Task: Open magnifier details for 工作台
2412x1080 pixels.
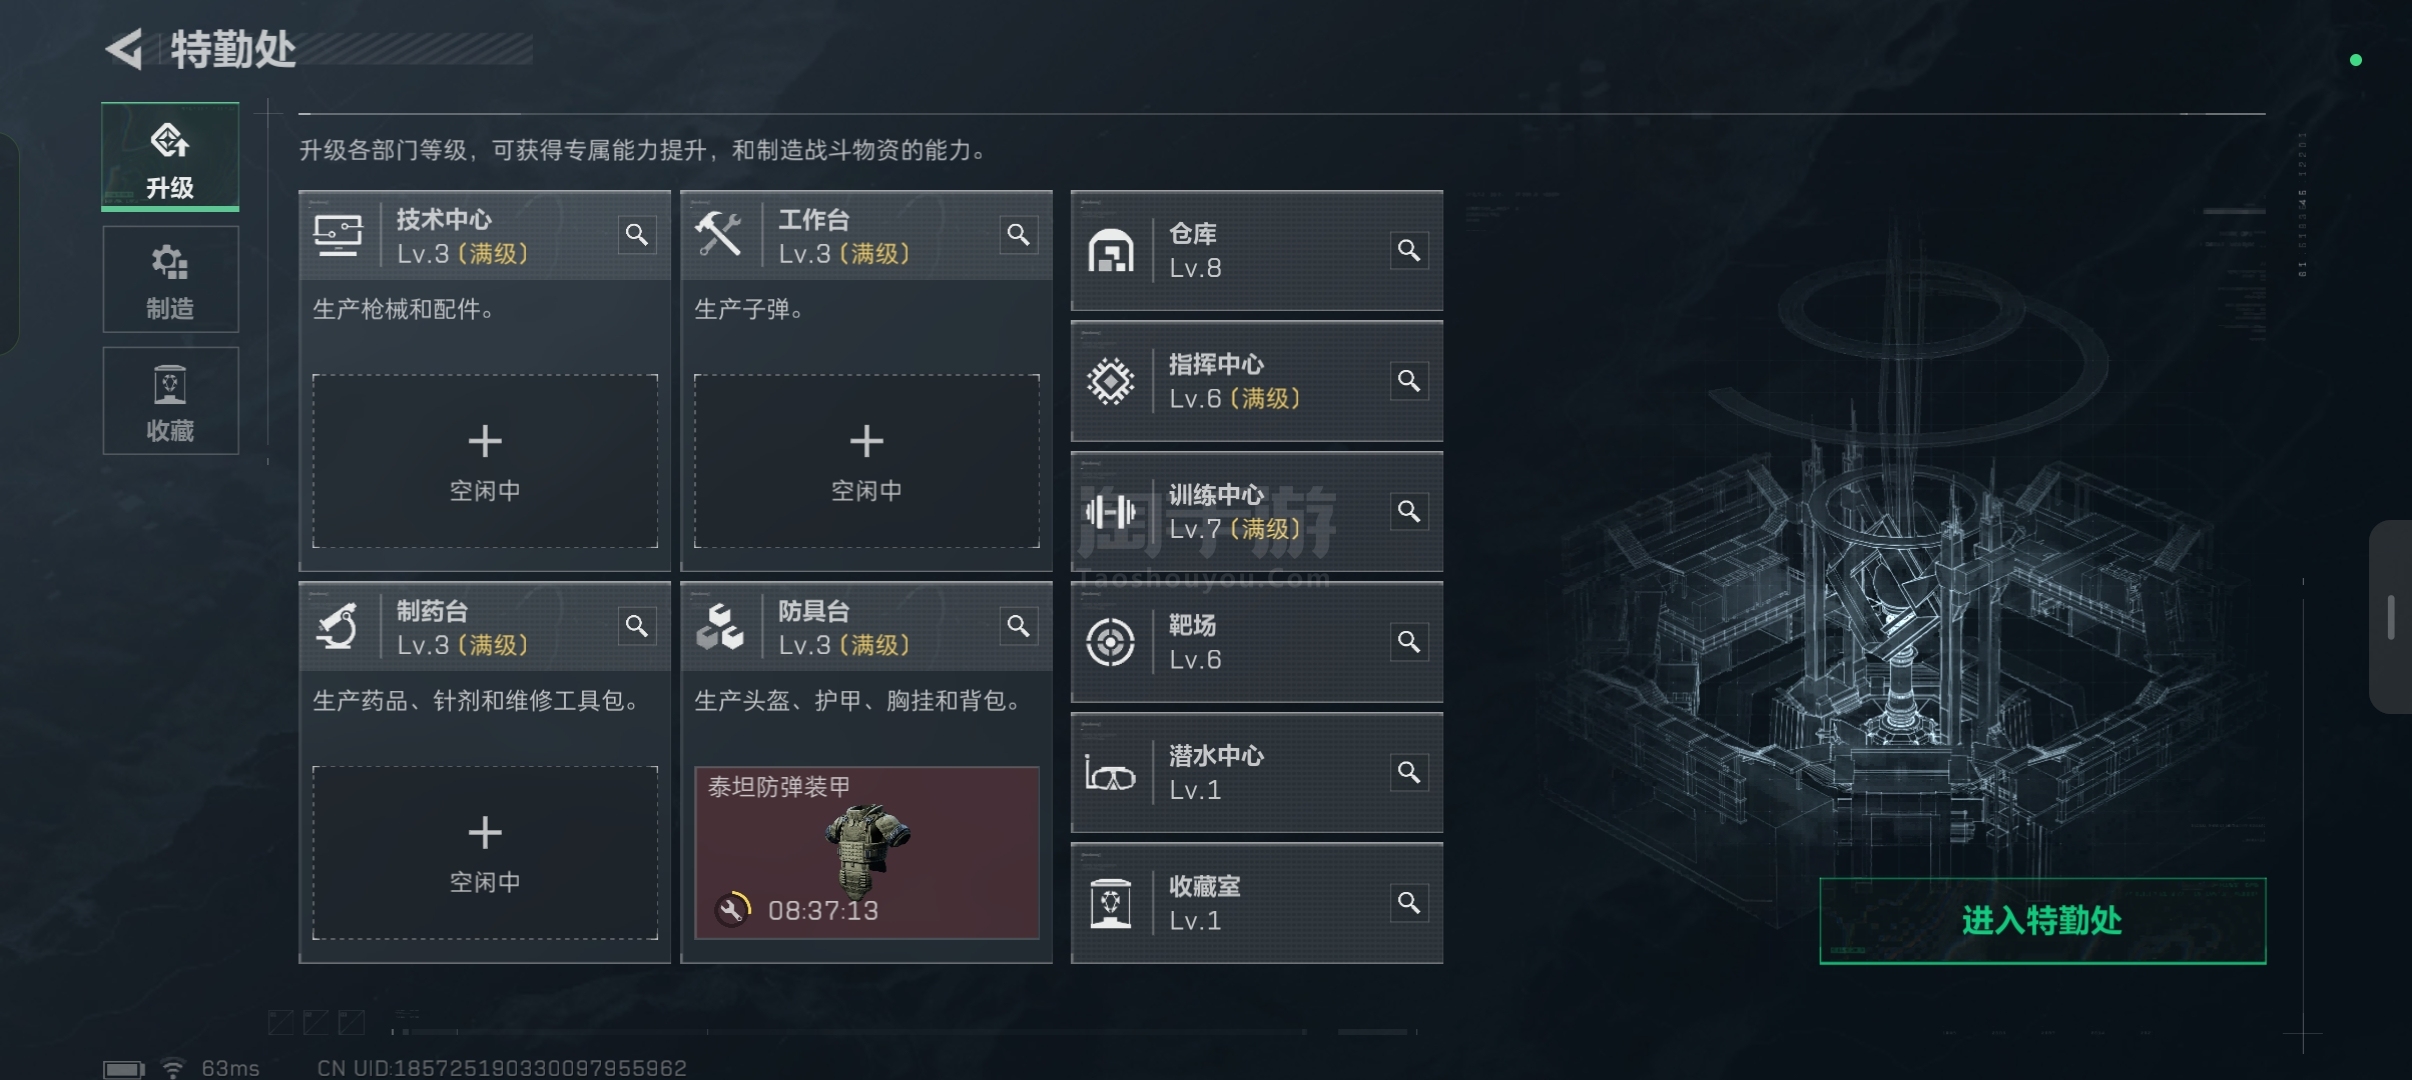Action: (x=1018, y=235)
